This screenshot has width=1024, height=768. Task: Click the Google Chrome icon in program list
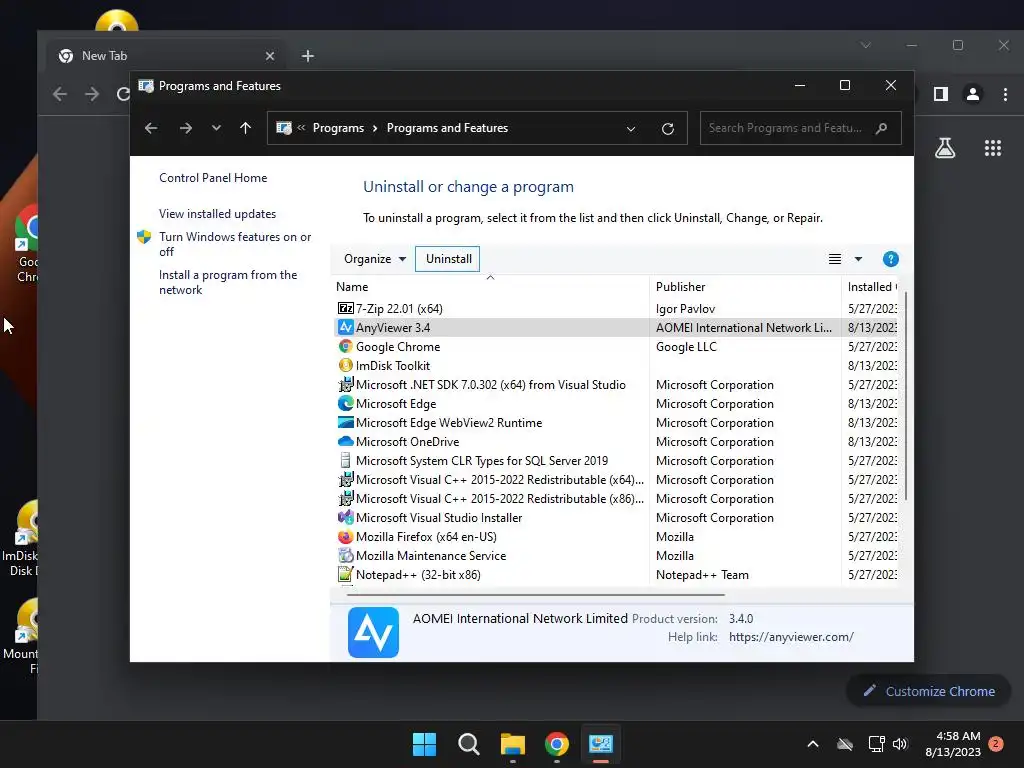345,346
